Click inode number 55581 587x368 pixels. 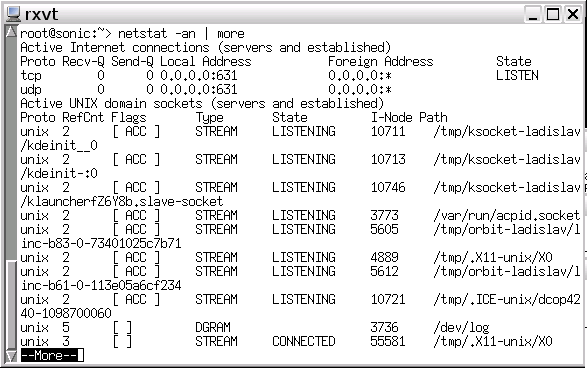[388, 341]
